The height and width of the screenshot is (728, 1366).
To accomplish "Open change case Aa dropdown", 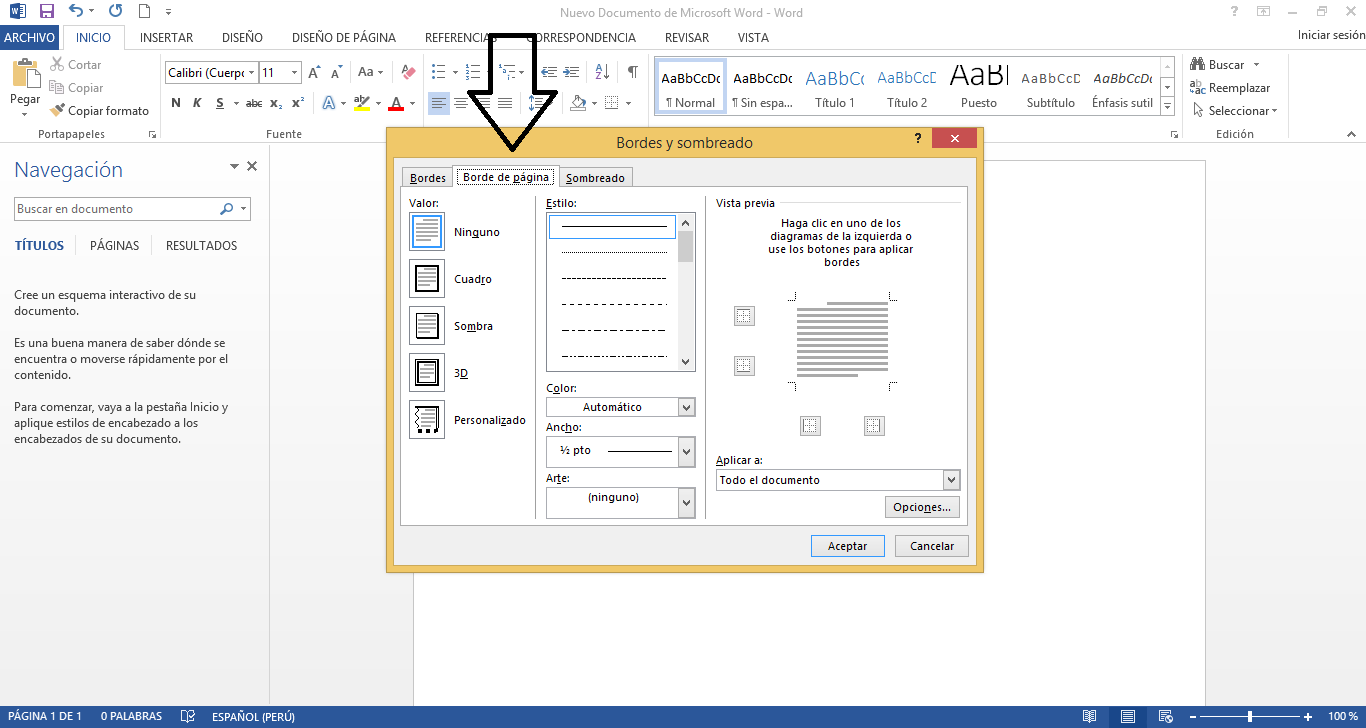I will pyautogui.click(x=370, y=72).
